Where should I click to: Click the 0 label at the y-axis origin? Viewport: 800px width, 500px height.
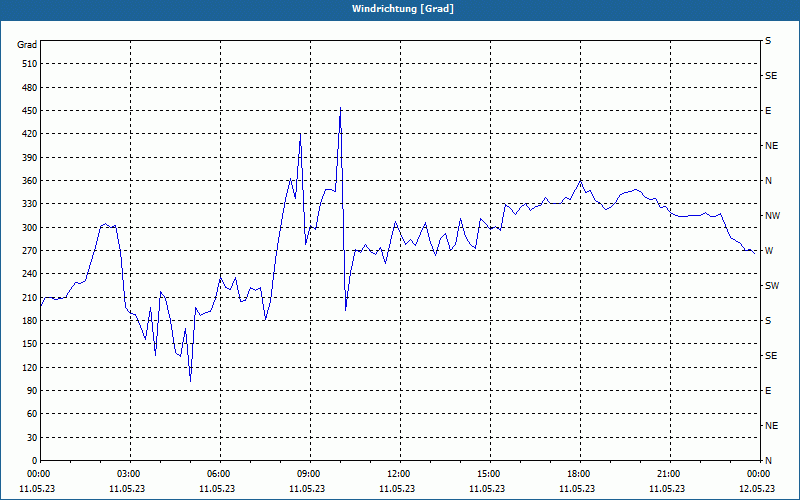pyautogui.click(x=35, y=461)
